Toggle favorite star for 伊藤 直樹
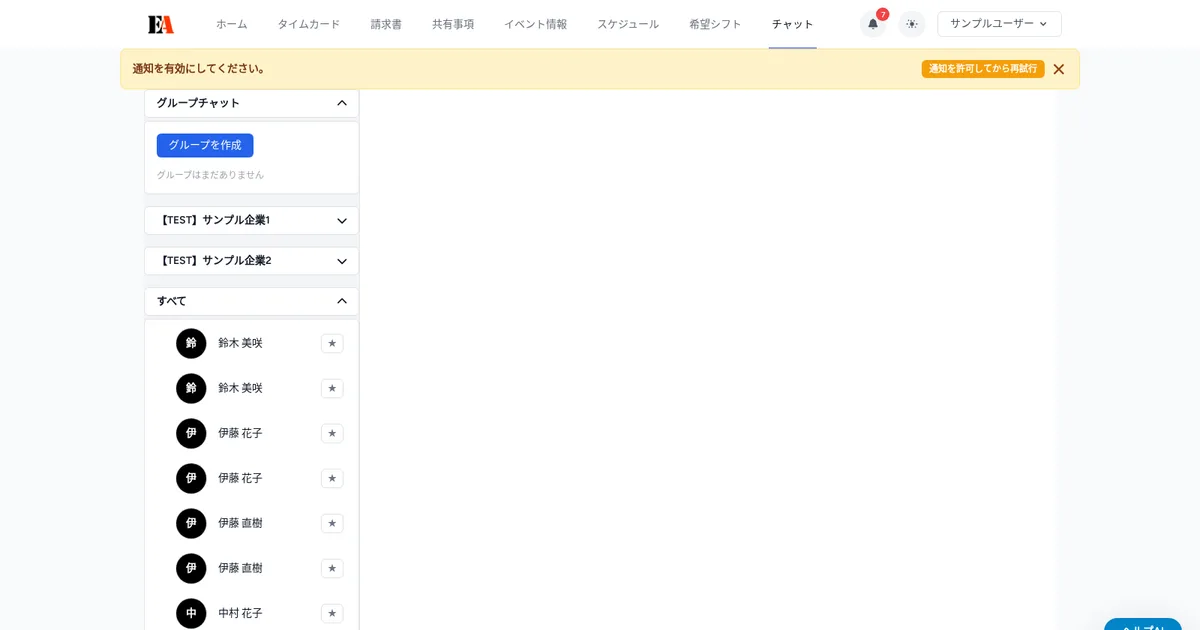Viewport: 1200px width, 630px height. coord(332,523)
